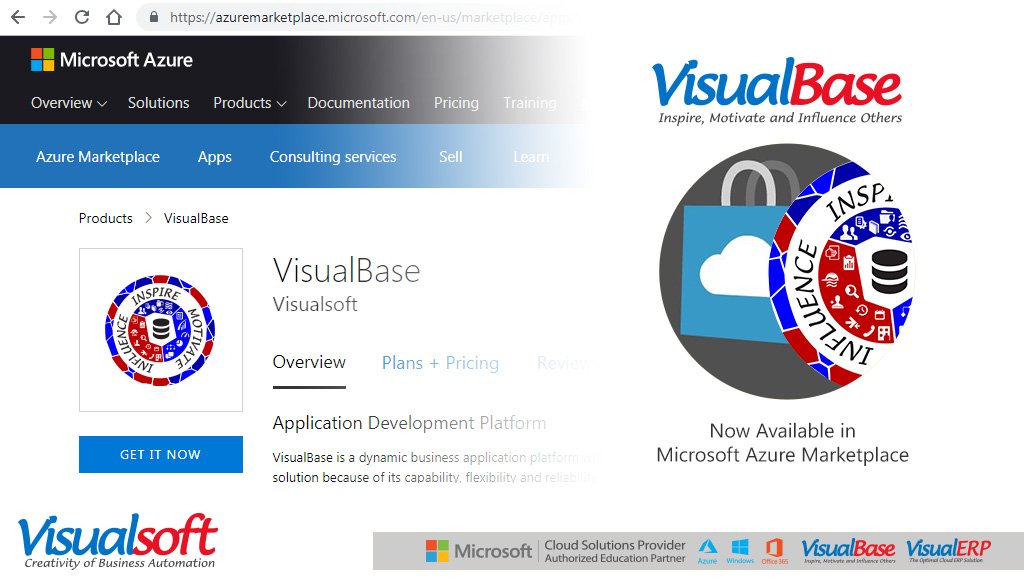This screenshot has width=1024, height=583.
Task: Open Documentation in top navigation
Action: pos(359,102)
